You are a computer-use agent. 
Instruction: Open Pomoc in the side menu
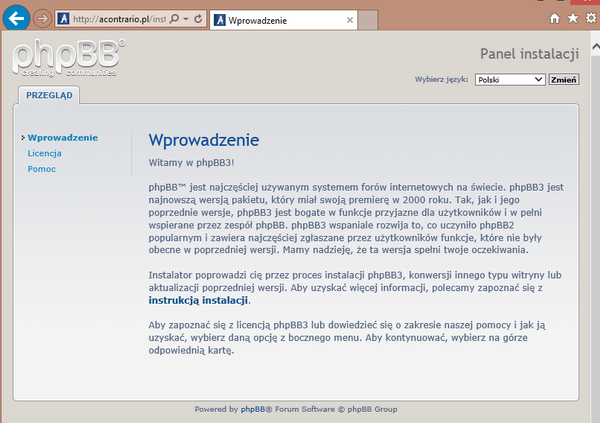point(42,169)
